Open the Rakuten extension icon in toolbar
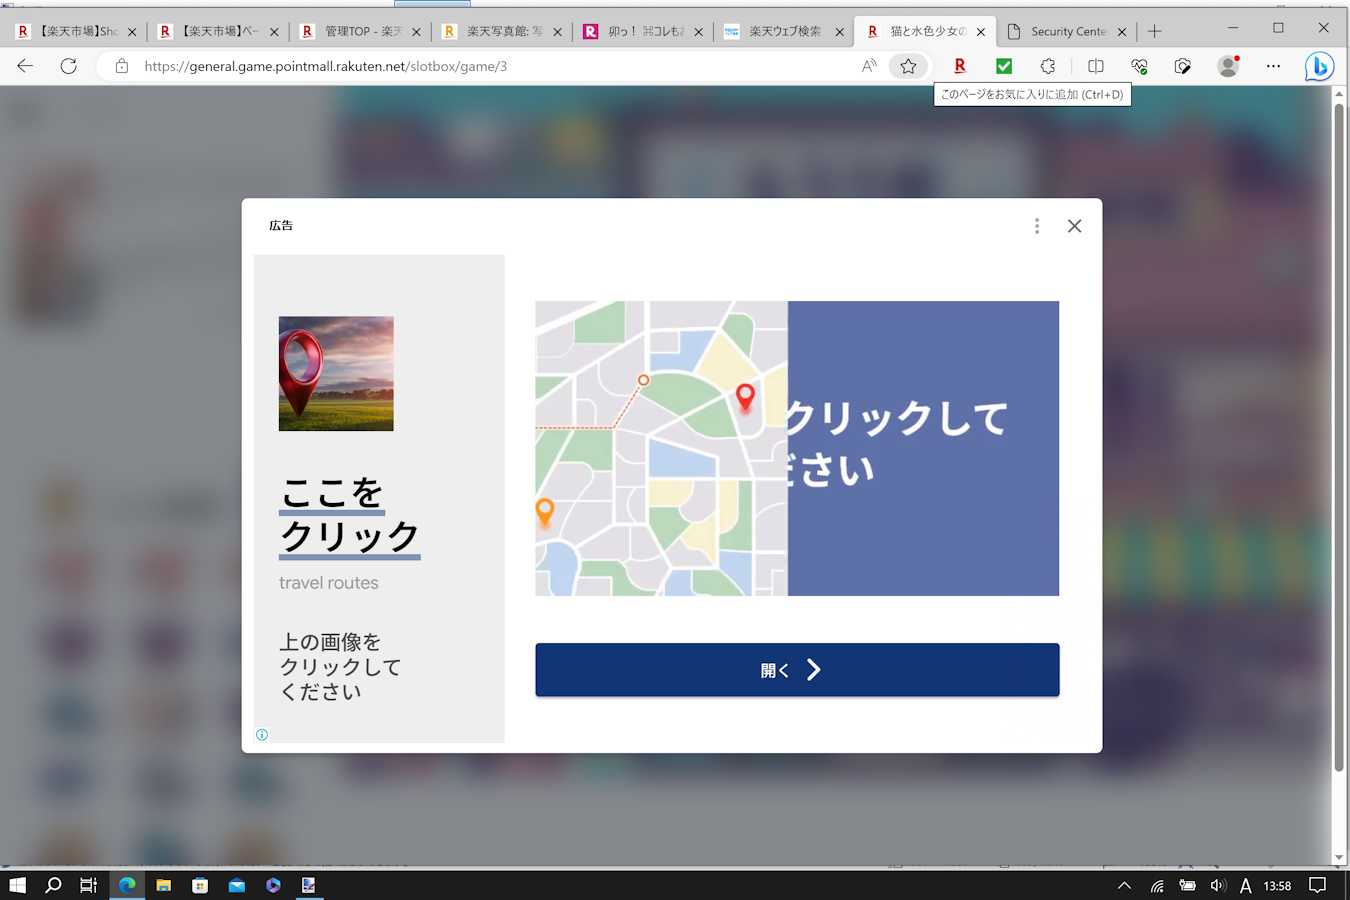1350x900 pixels. [x=960, y=66]
